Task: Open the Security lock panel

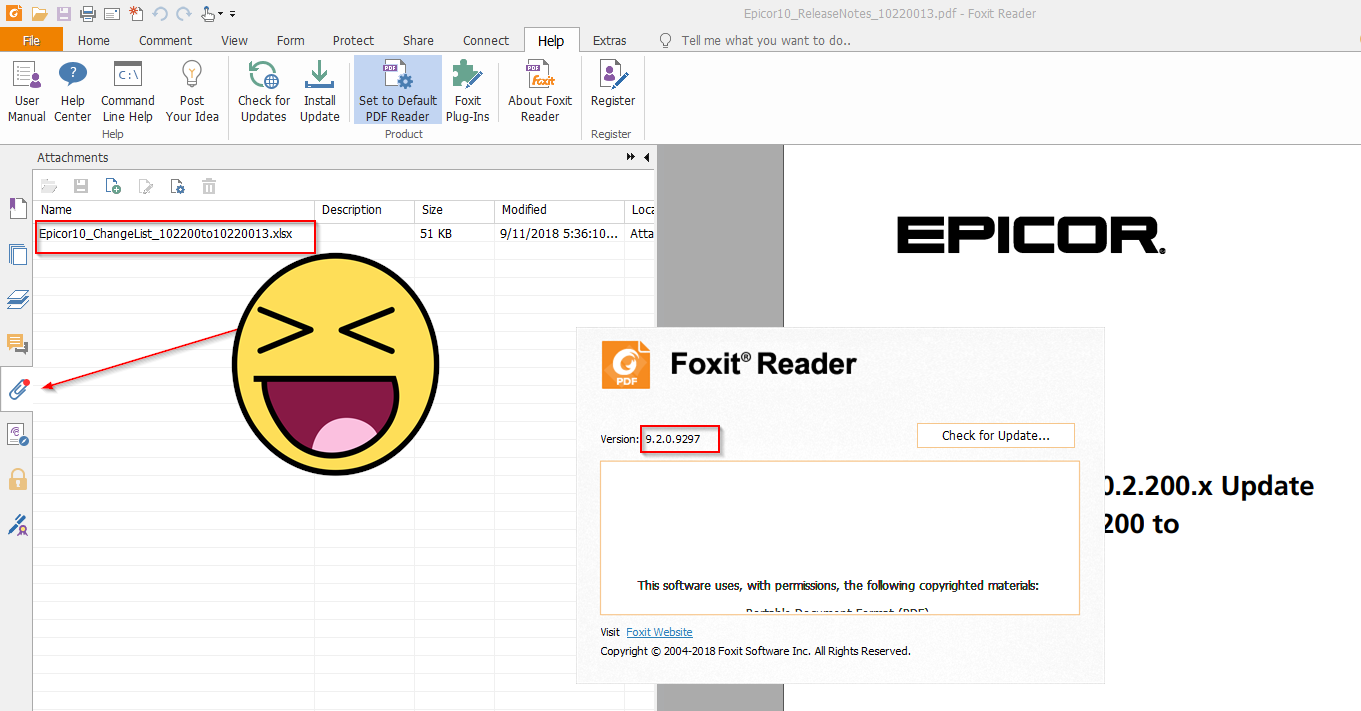Action: click(x=17, y=479)
